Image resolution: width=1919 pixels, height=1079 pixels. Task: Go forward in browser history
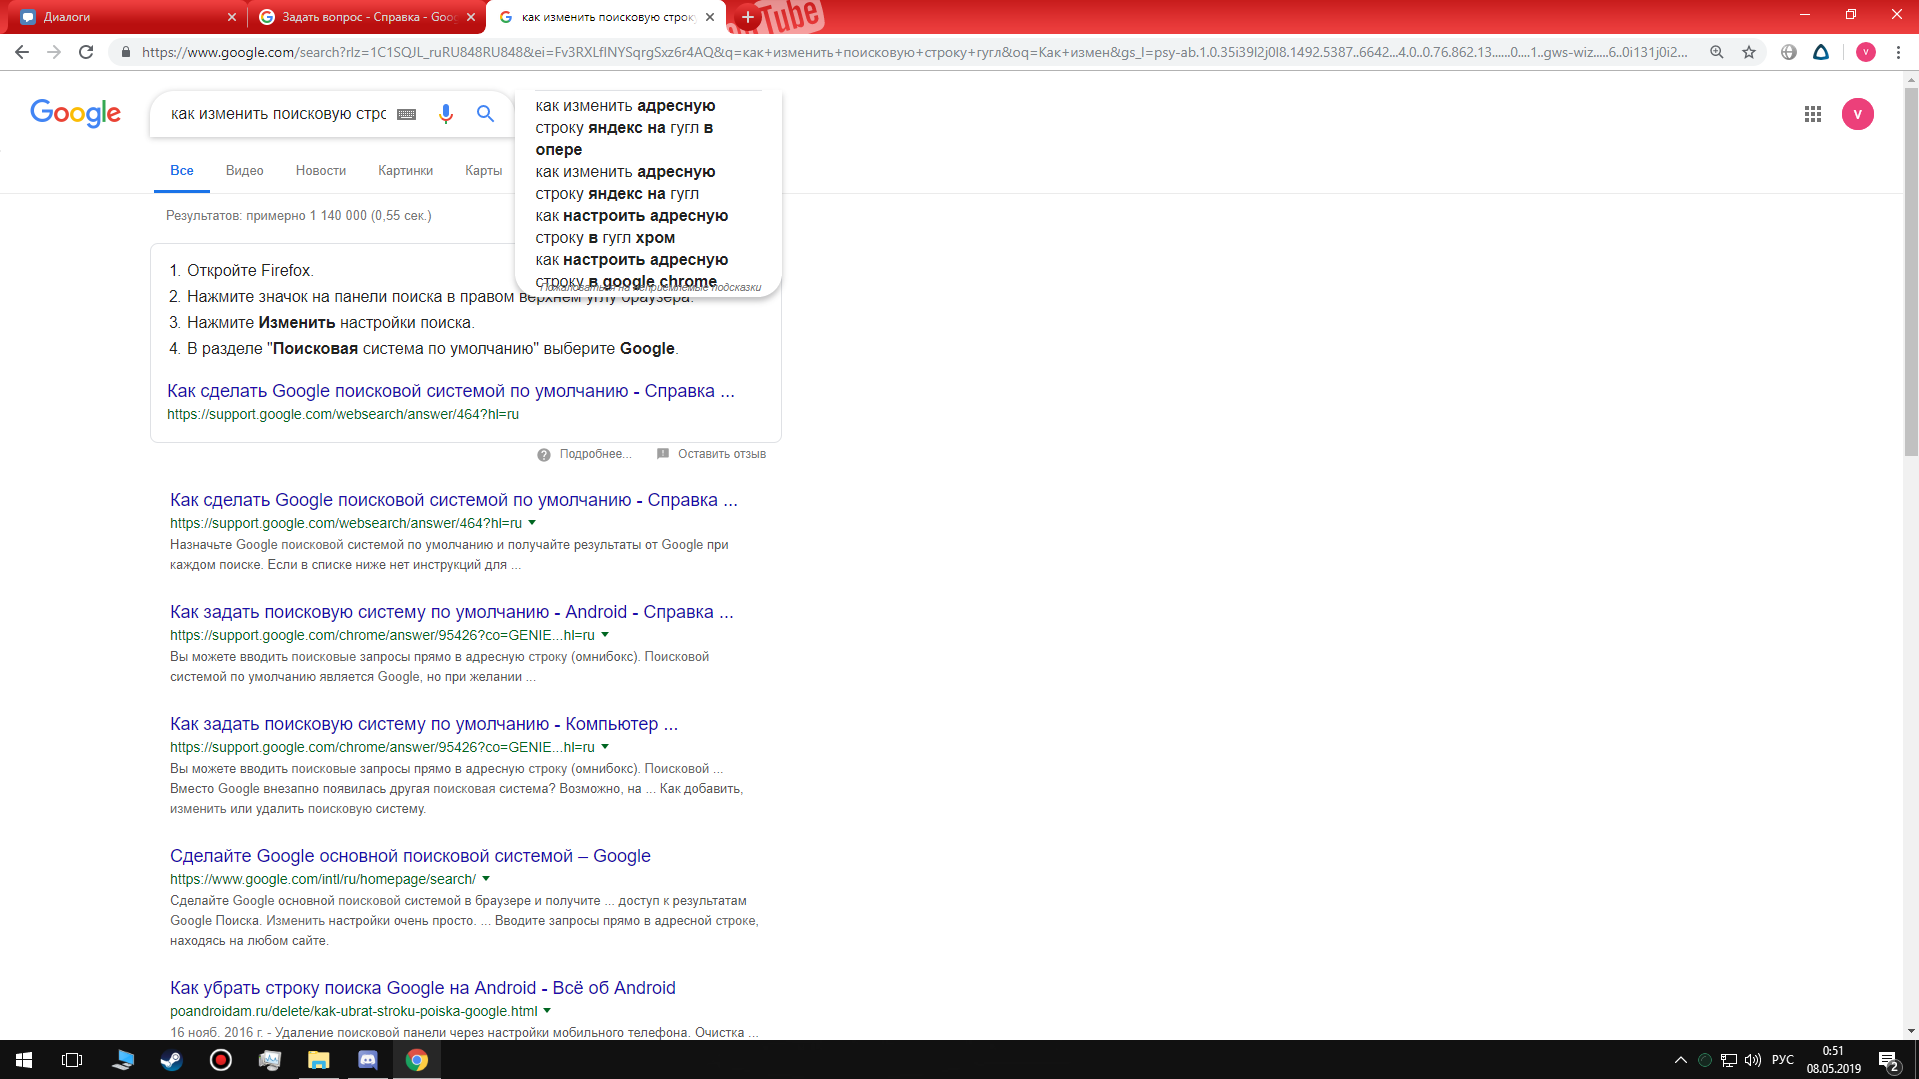coord(54,52)
